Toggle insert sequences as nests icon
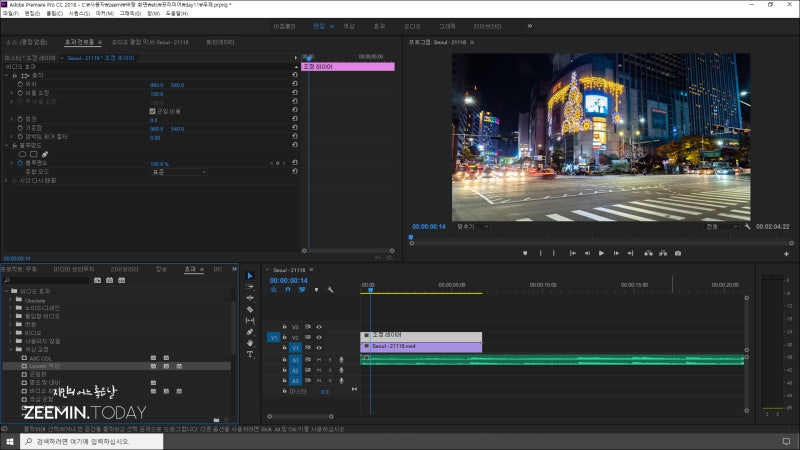 point(274,290)
